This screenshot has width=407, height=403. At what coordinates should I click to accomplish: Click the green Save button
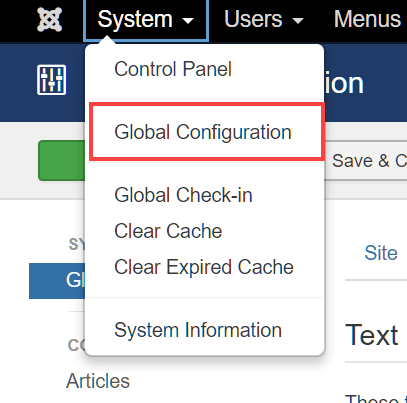click(x=62, y=161)
